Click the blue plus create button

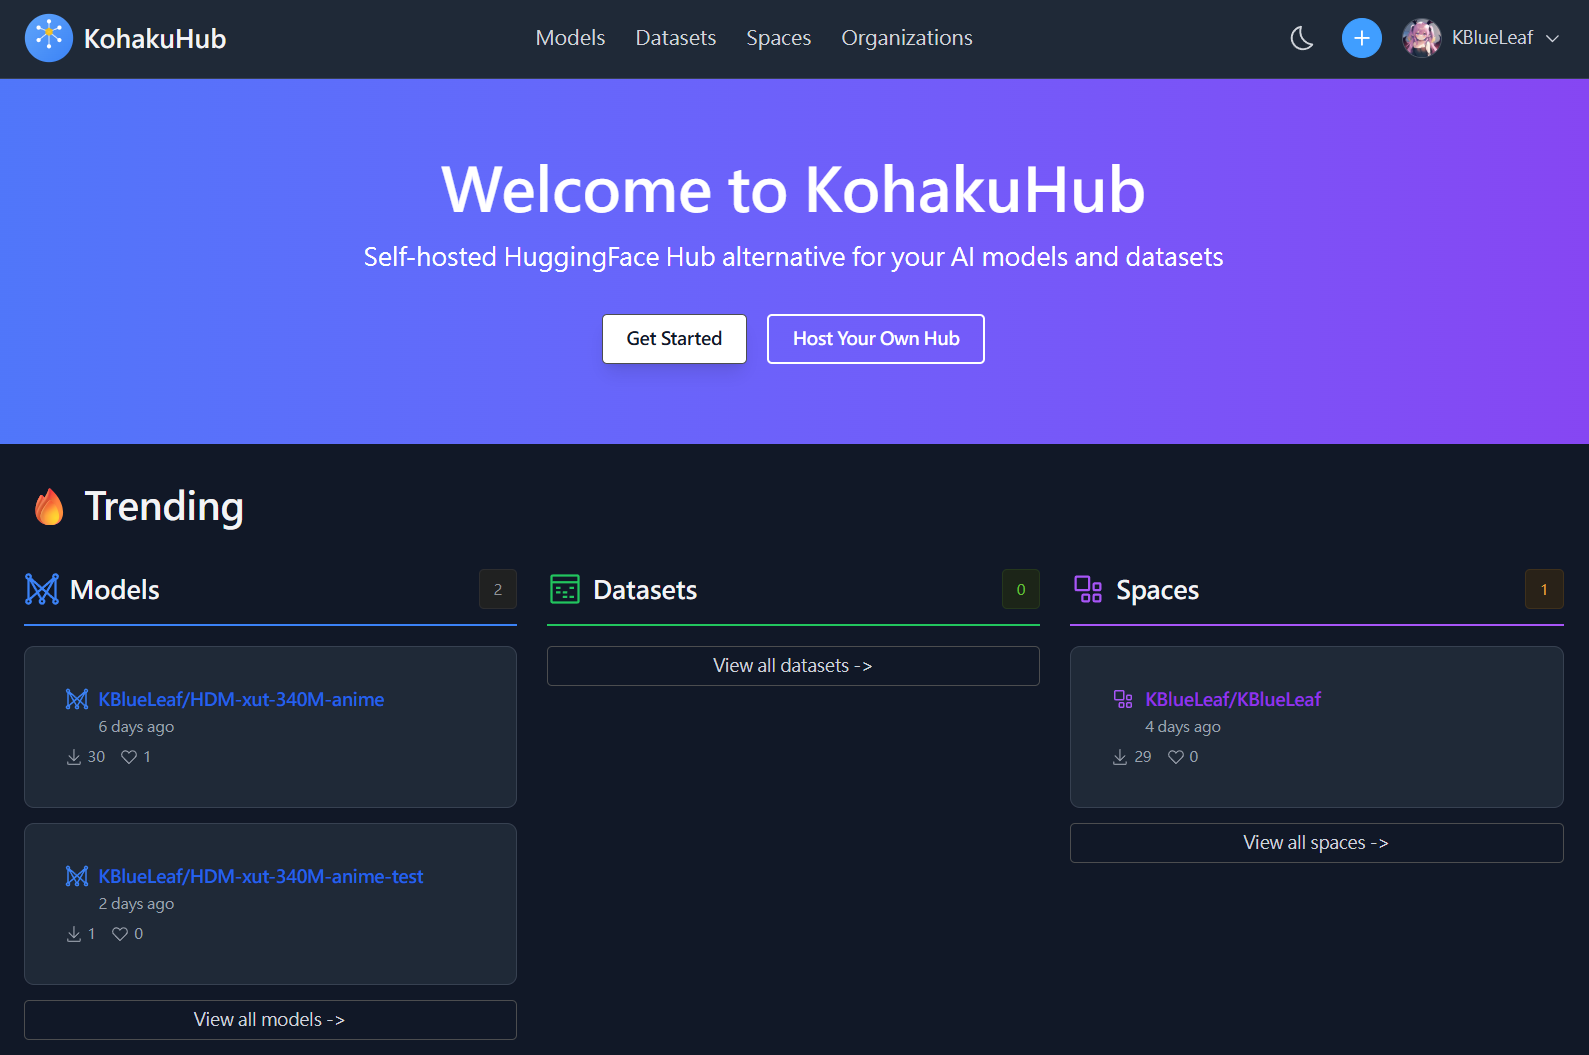pyautogui.click(x=1361, y=38)
